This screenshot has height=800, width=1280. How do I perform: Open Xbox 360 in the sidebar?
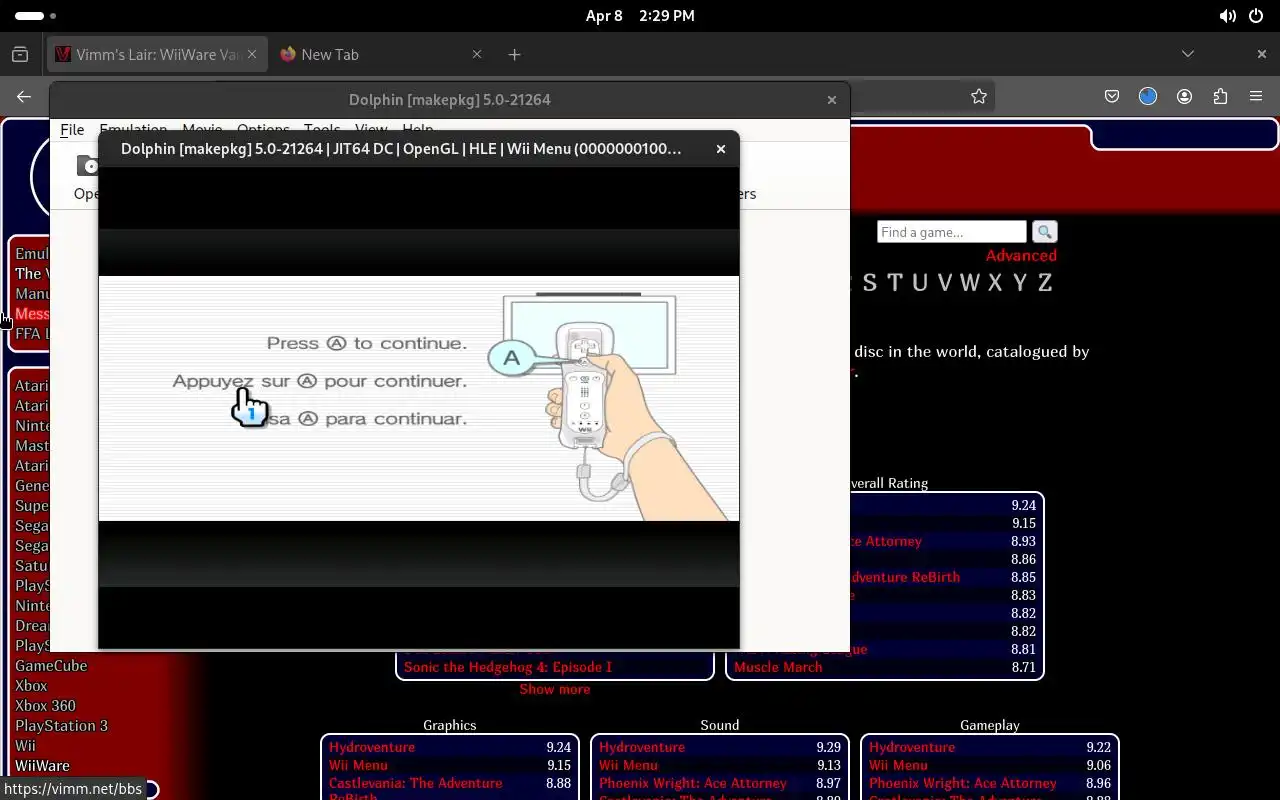click(45, 706)
